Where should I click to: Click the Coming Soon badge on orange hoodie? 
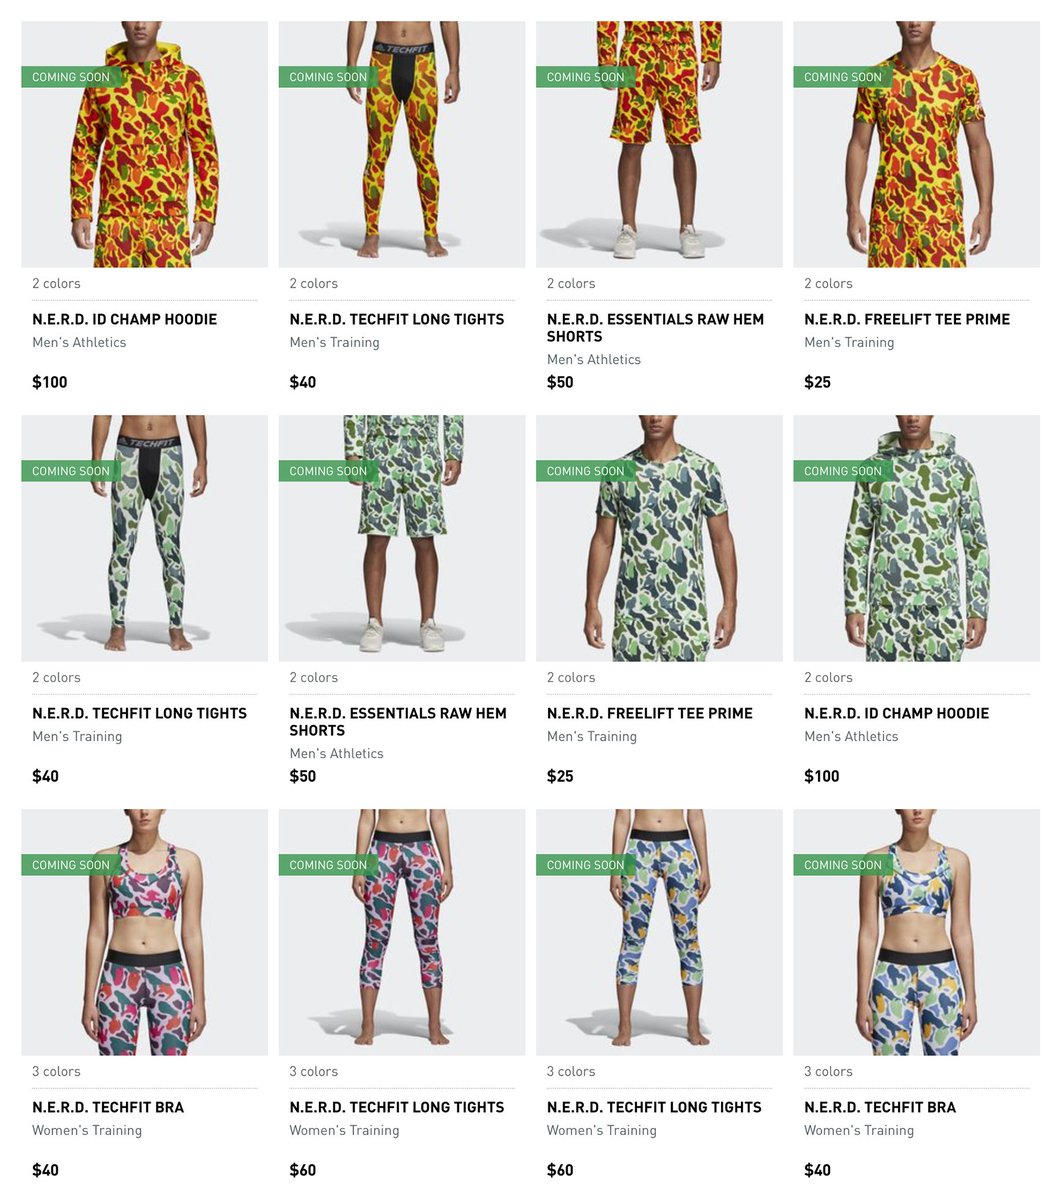click(72, 77)
